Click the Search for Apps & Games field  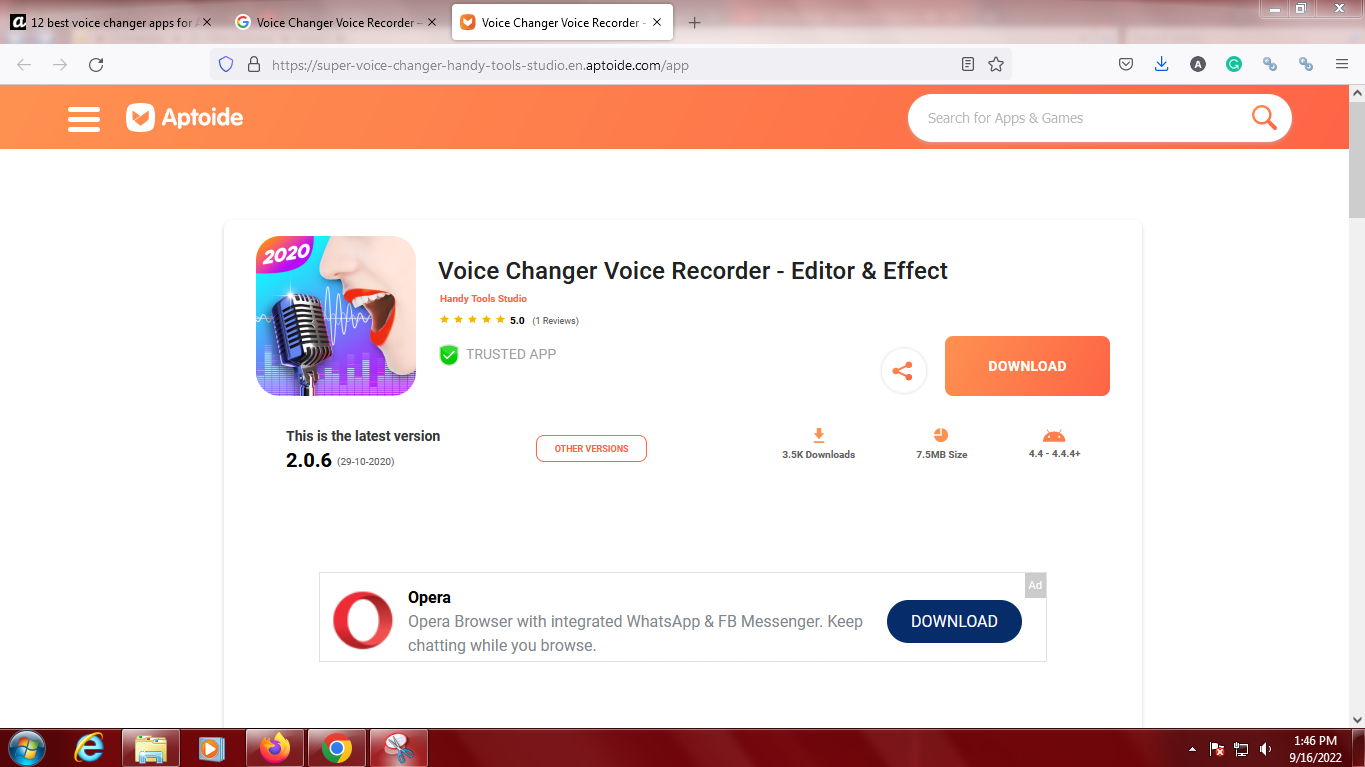click(1080, 118)
